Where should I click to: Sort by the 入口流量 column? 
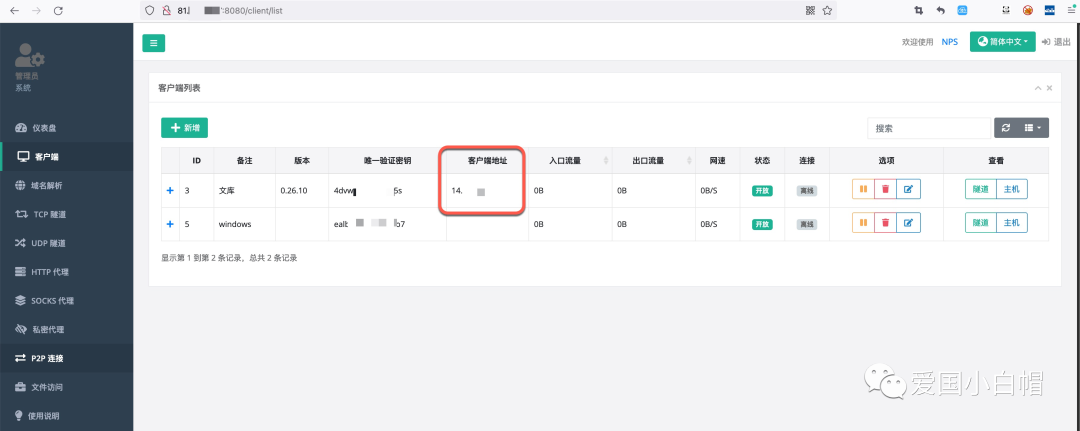pyautogui.click(x=570, y=160)
